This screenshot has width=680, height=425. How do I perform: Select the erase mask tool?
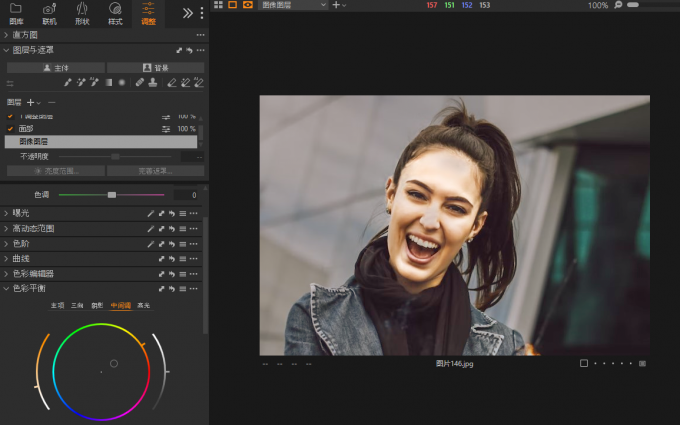[x=172, y=82]
